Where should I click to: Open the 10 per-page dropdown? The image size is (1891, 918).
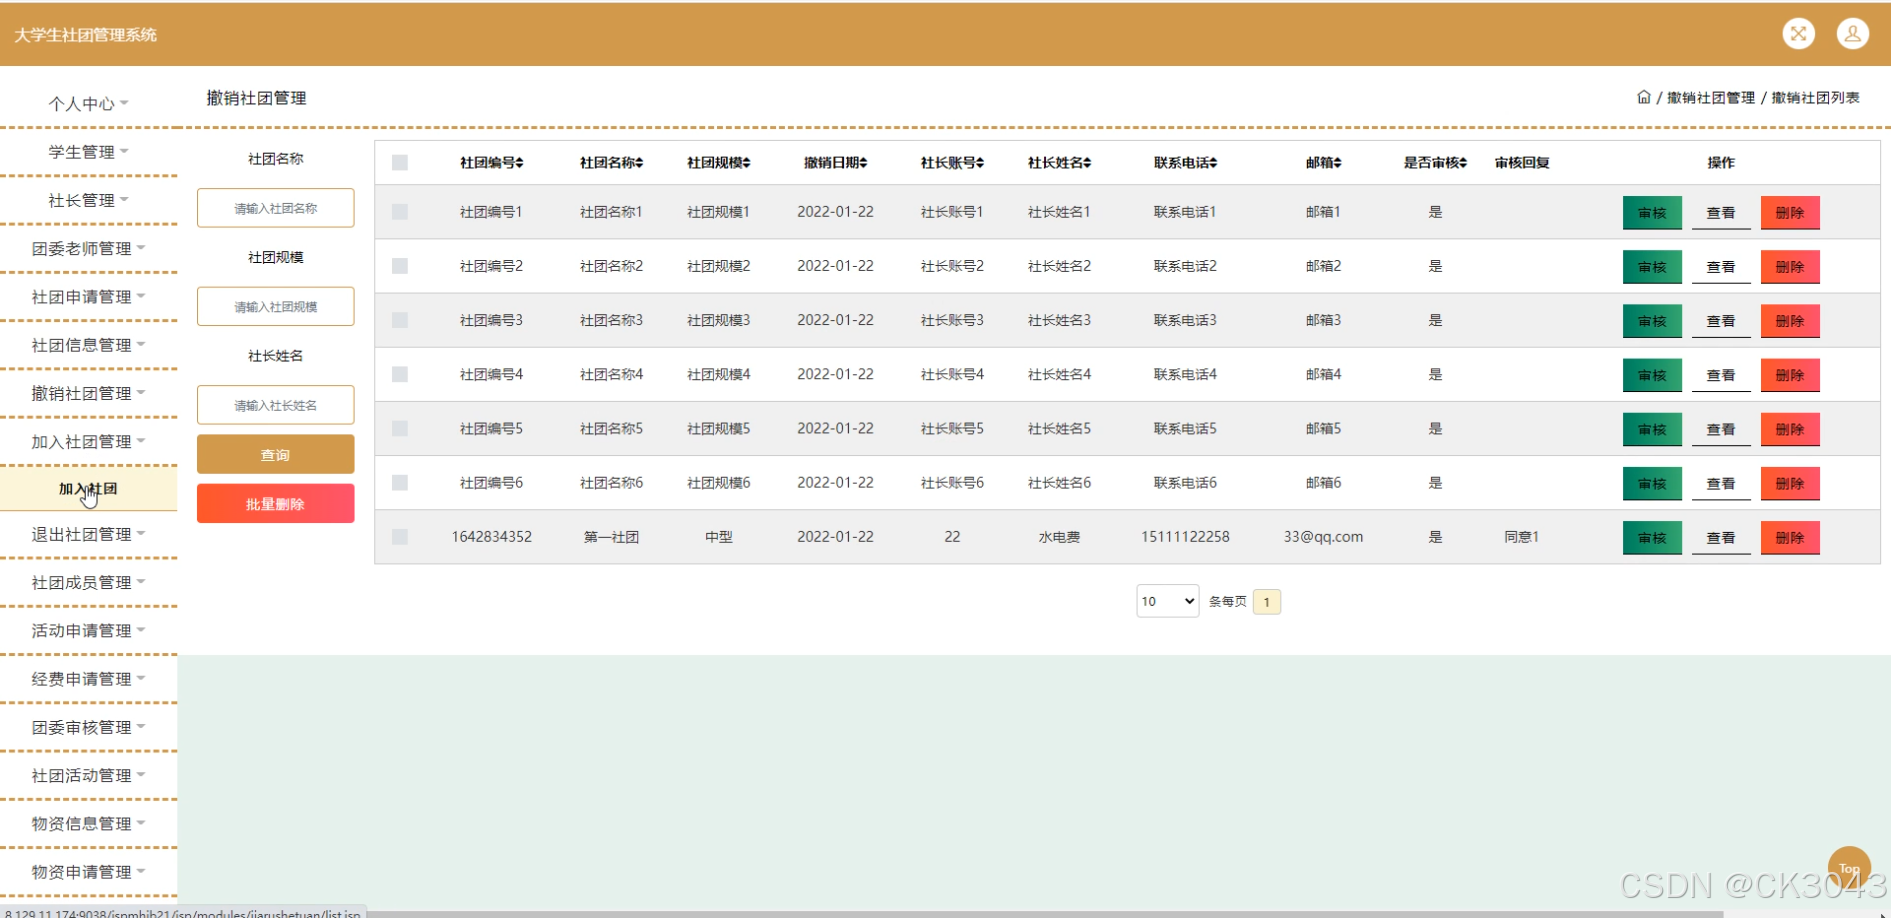1167,601
